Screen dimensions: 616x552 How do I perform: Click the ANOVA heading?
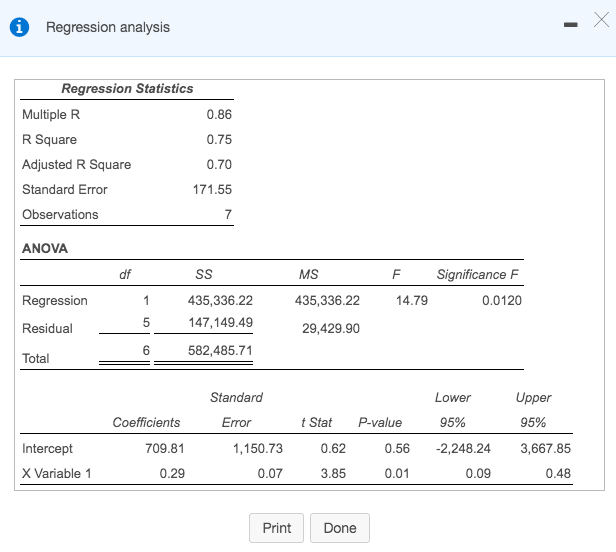[x=45, y=248]
